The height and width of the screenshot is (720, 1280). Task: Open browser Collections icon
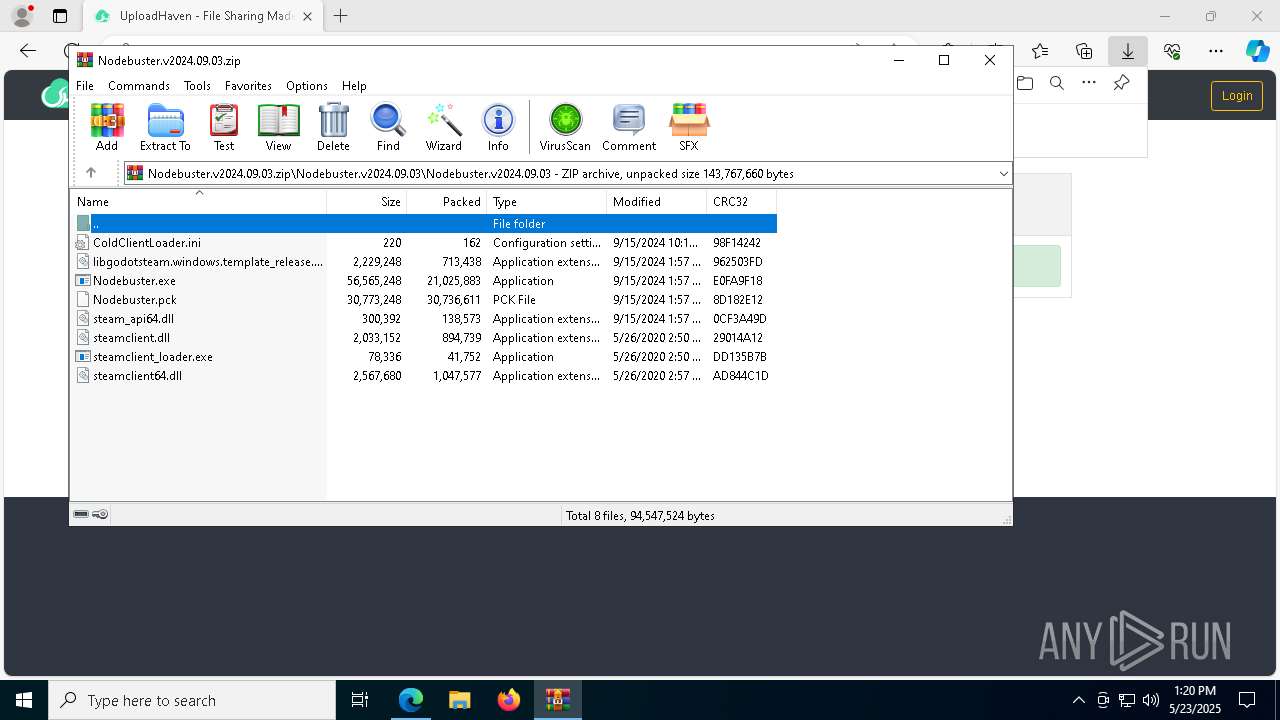(x=1084, y=51)
